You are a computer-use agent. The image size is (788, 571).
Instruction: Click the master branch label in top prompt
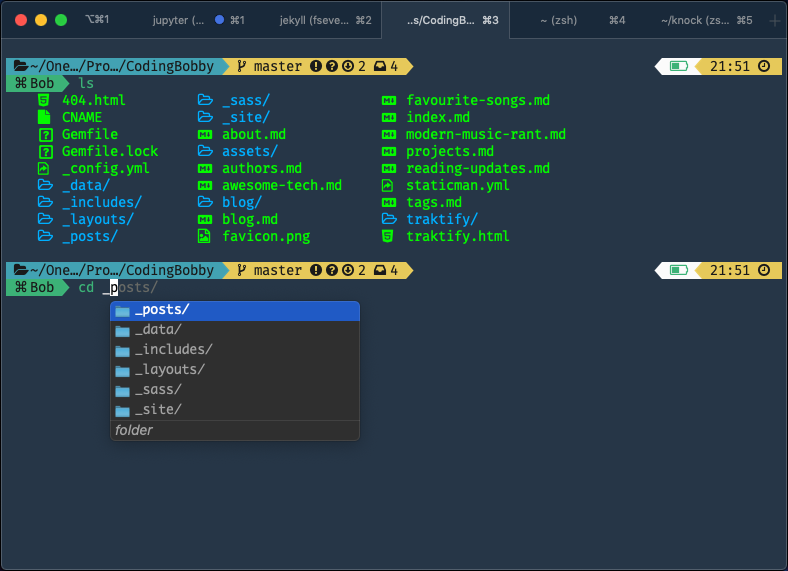point(277,66)
